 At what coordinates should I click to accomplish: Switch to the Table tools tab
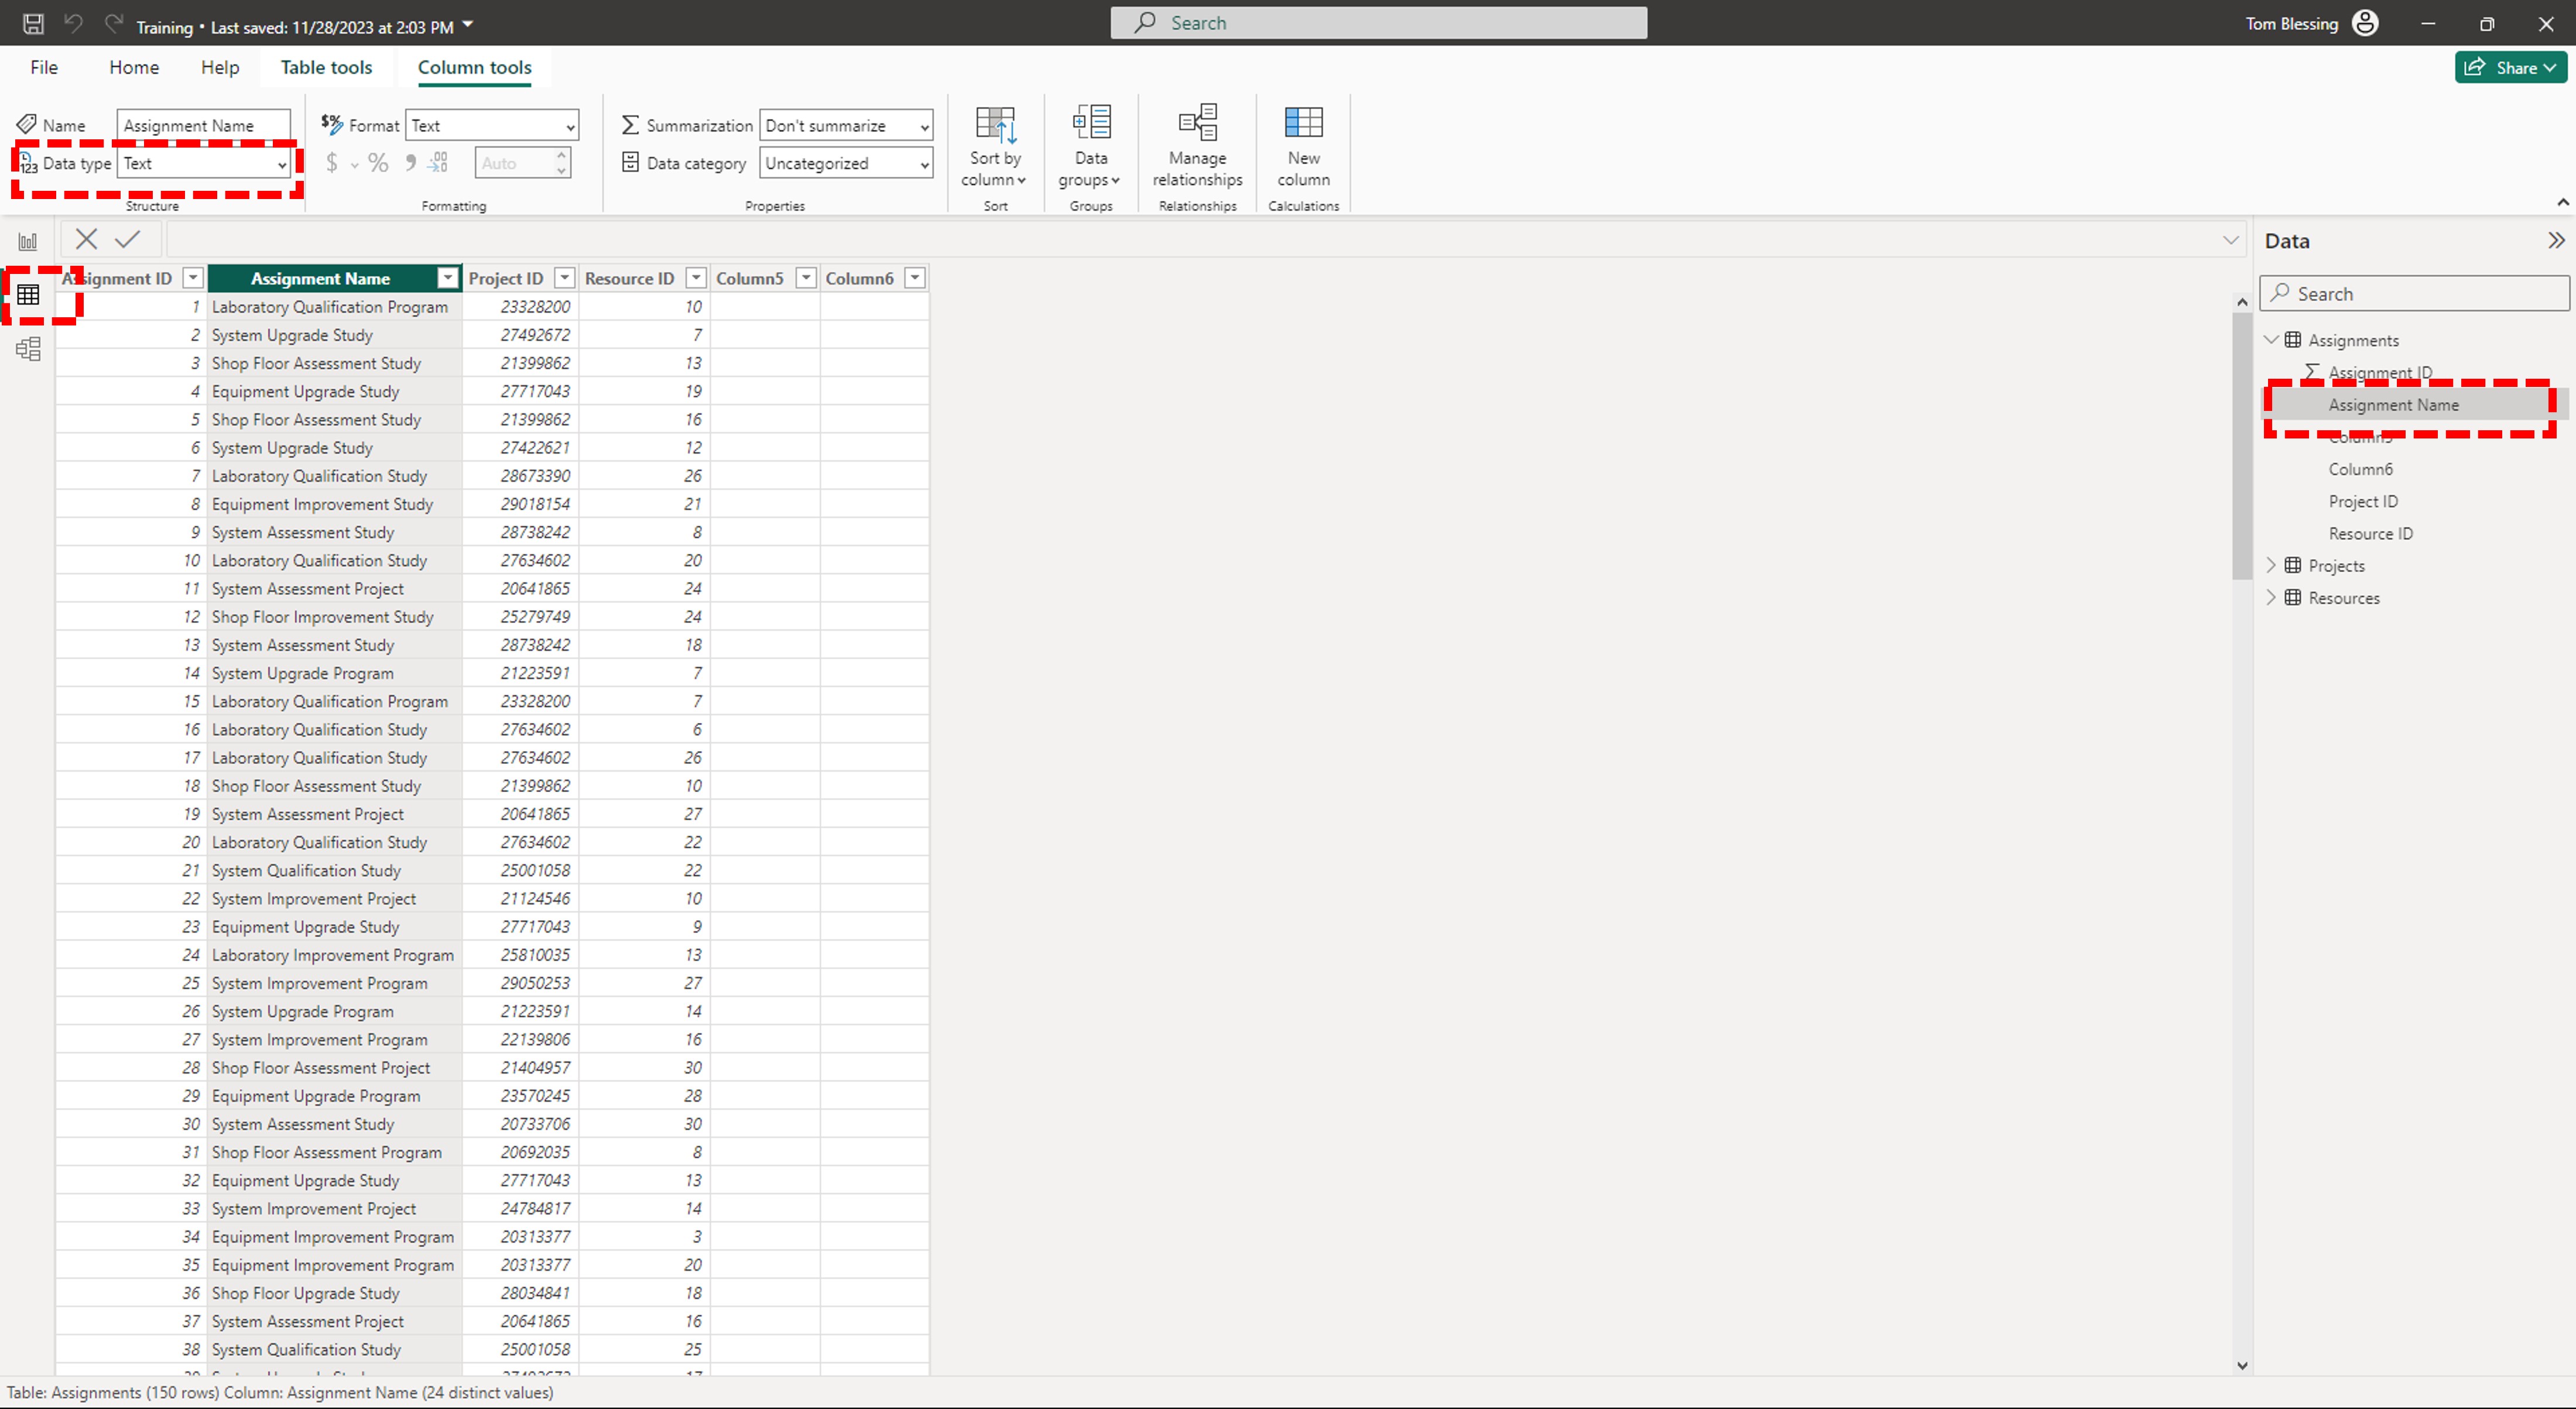(x=326, y=67)
